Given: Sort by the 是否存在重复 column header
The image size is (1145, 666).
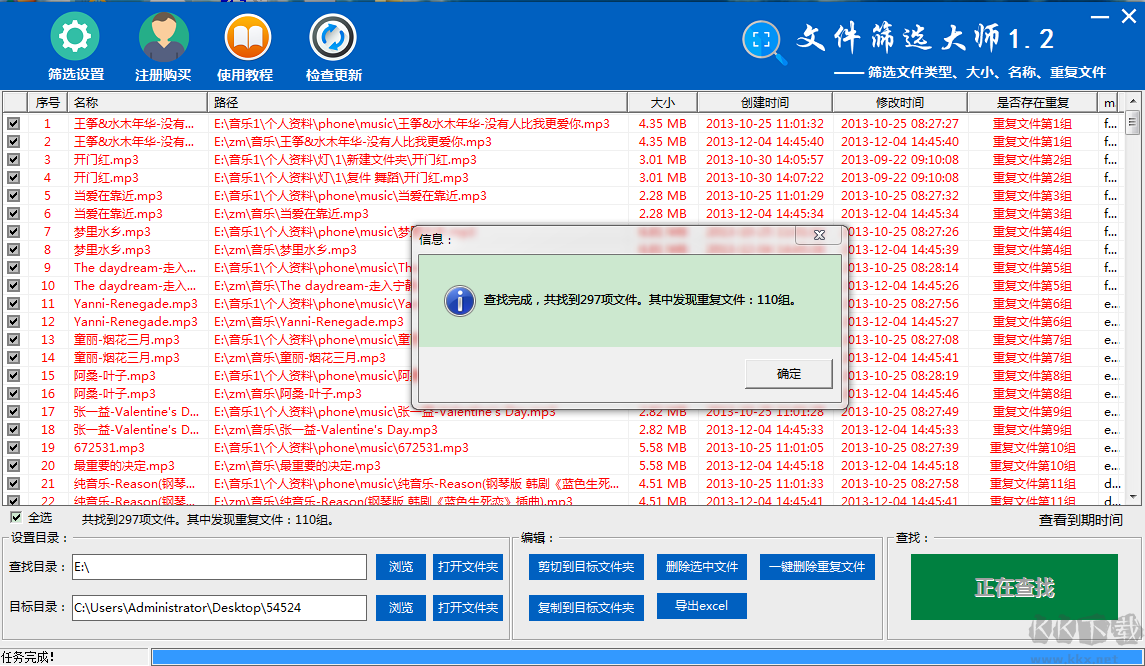Looking at the screenshot, I should click(x=1033, y=102).
